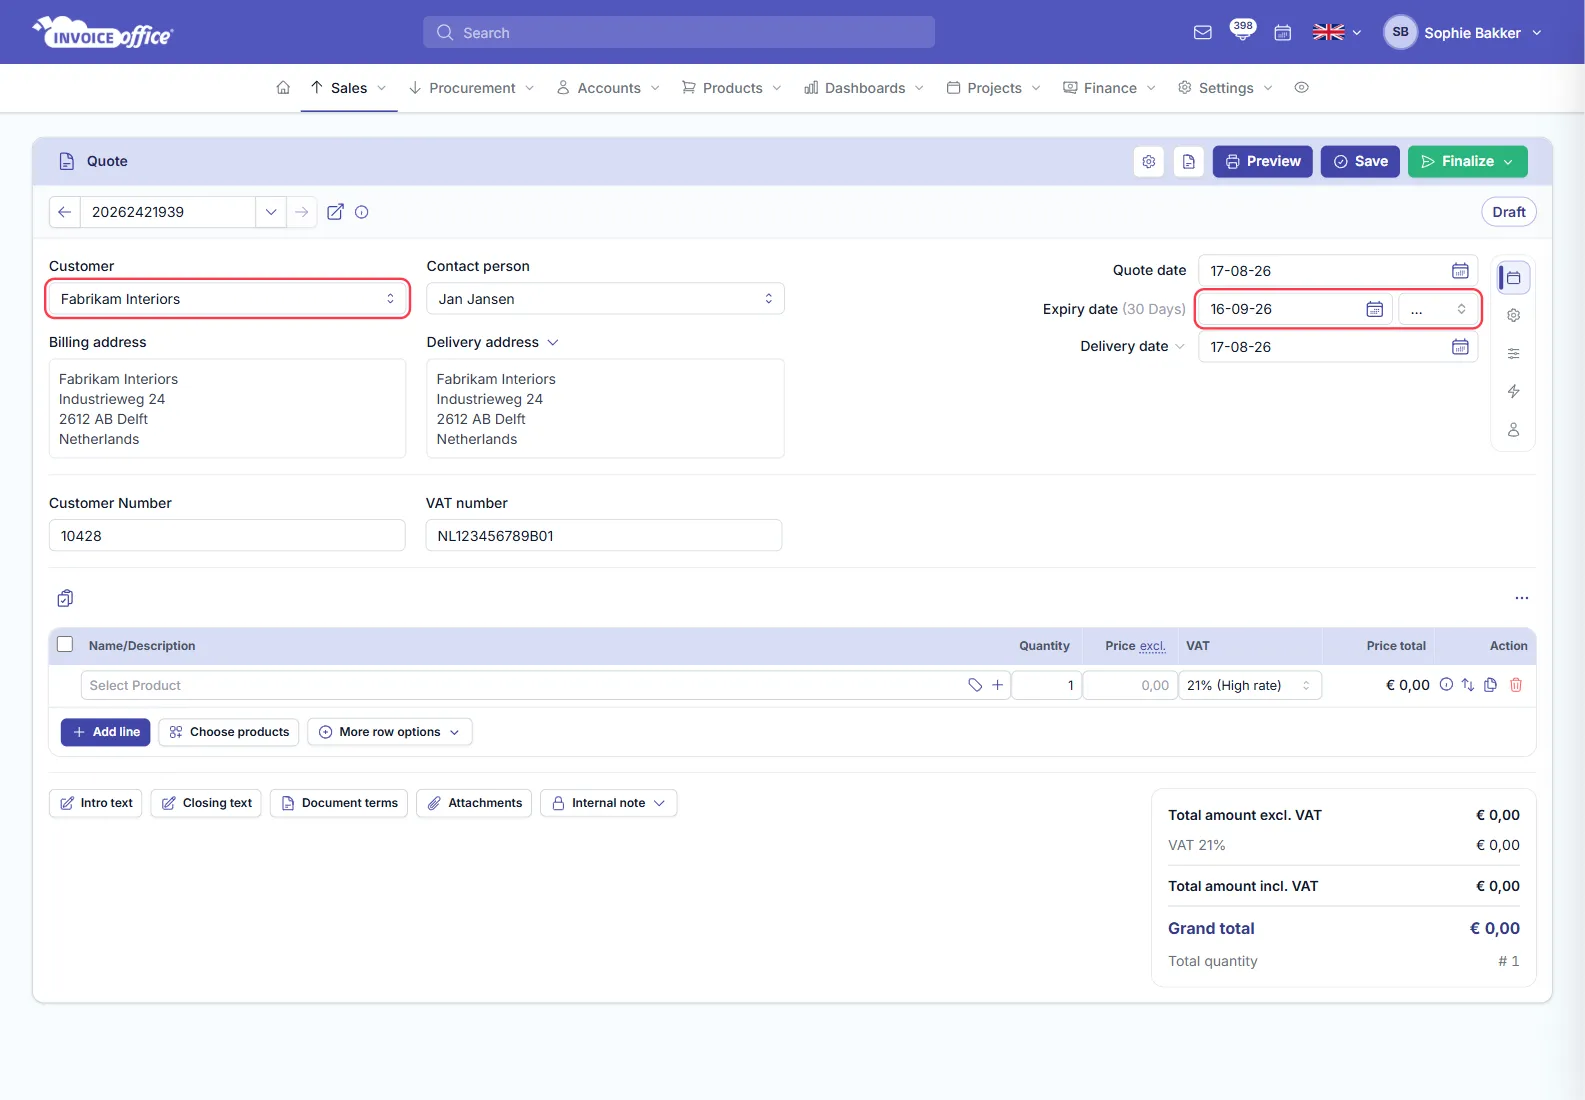The width and height of the screenshot is (1585, 1100).
Task: Open the Customer dropdown Fabrikam Interiors
Action: pos(228,299)
